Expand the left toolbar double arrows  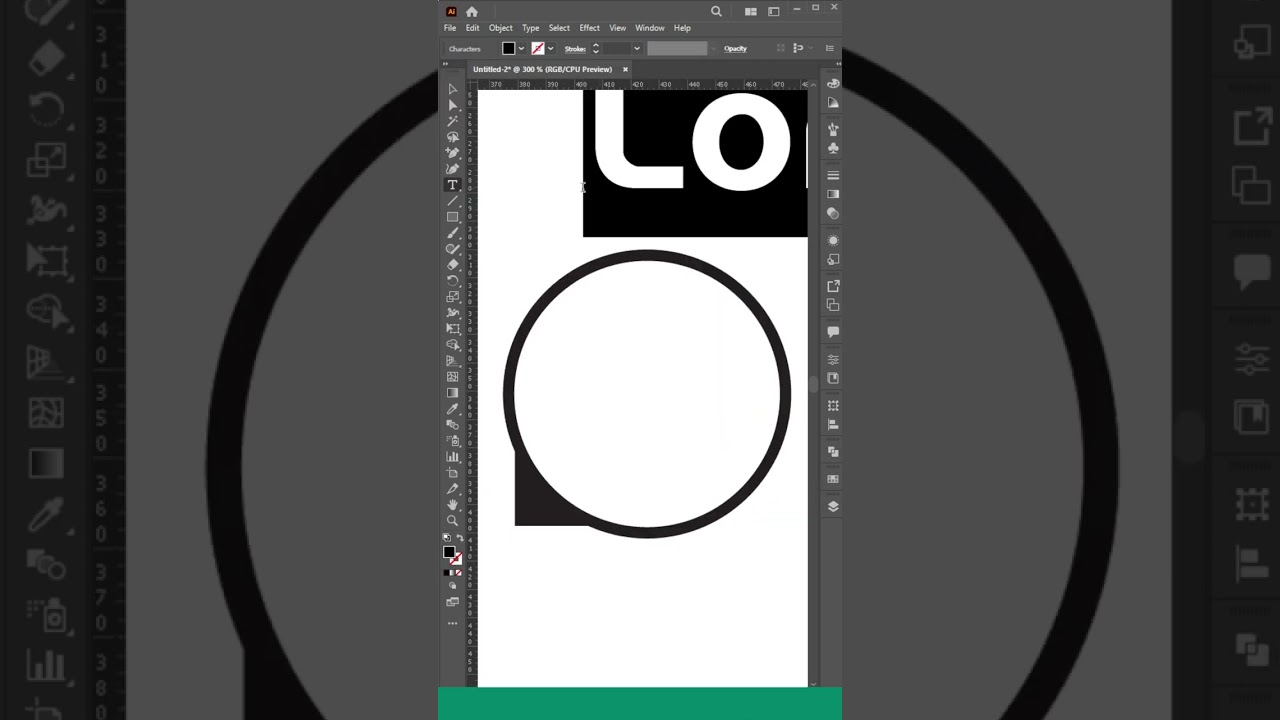click(446, 62)
